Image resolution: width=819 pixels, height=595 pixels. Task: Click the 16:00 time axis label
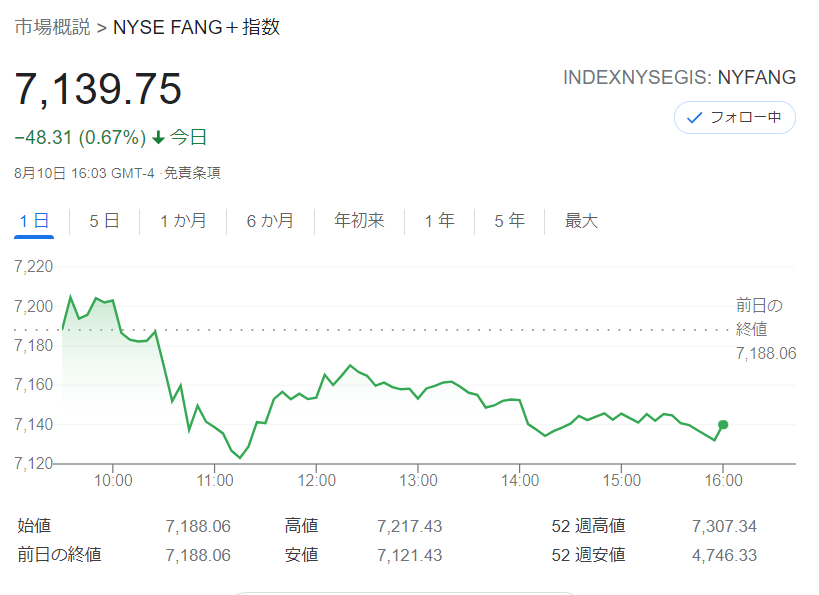pos(723,480)
